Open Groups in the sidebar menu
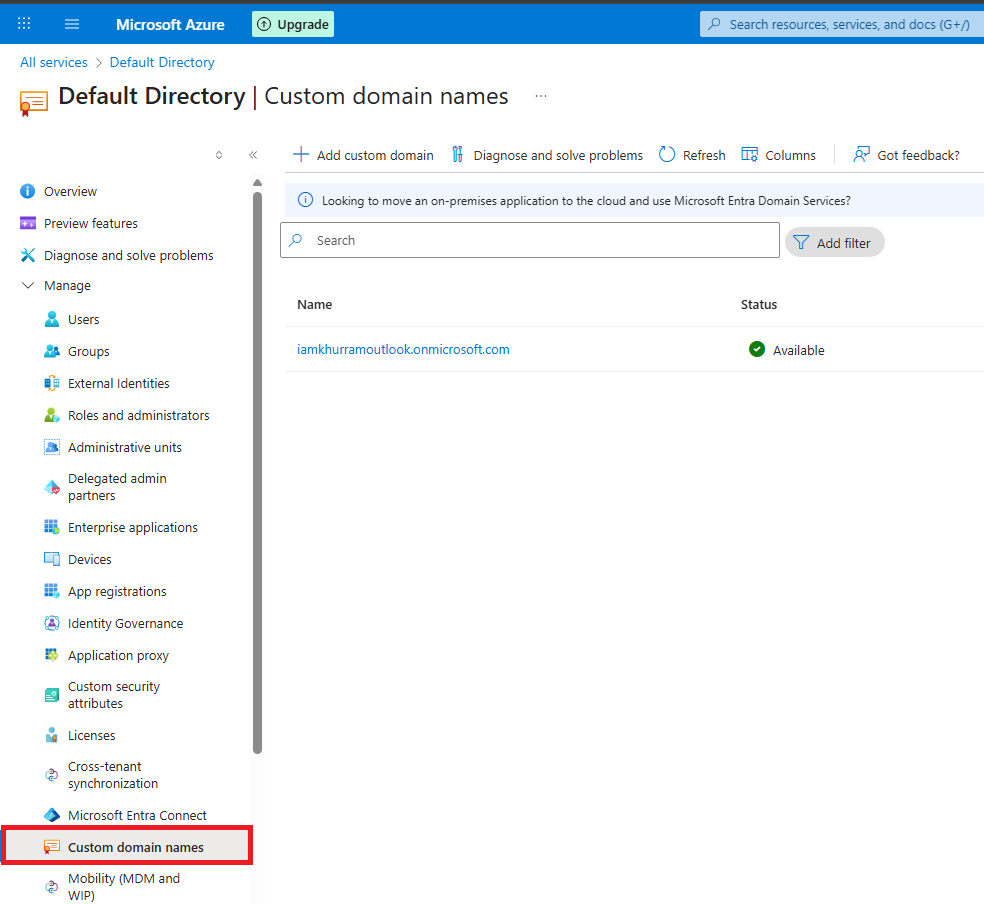 (89, 351)
